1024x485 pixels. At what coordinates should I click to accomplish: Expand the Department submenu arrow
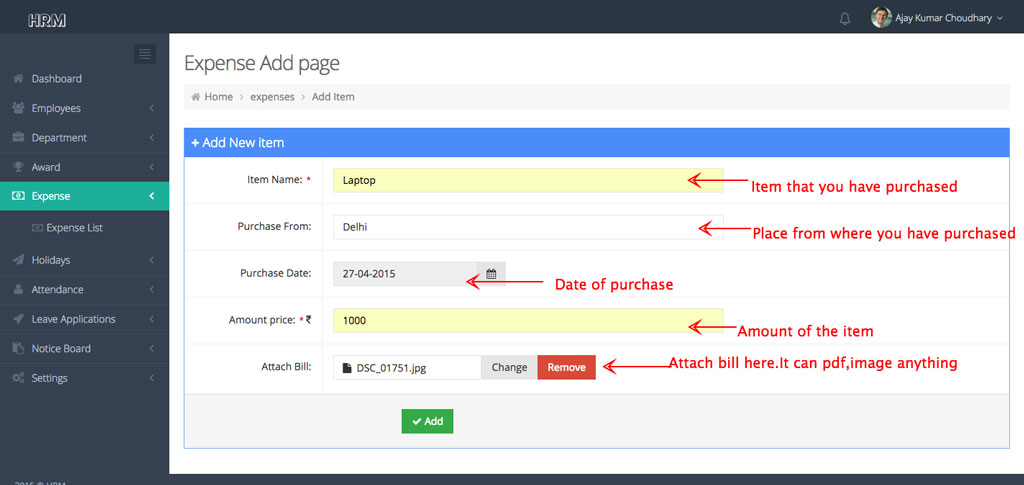point(151,138)
